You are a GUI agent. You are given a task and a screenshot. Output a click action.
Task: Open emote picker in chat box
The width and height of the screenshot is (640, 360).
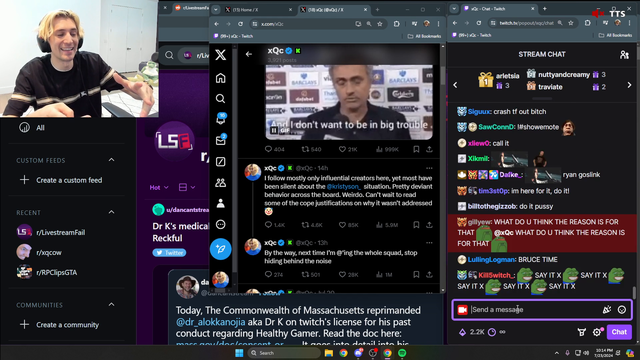(622, 310)
